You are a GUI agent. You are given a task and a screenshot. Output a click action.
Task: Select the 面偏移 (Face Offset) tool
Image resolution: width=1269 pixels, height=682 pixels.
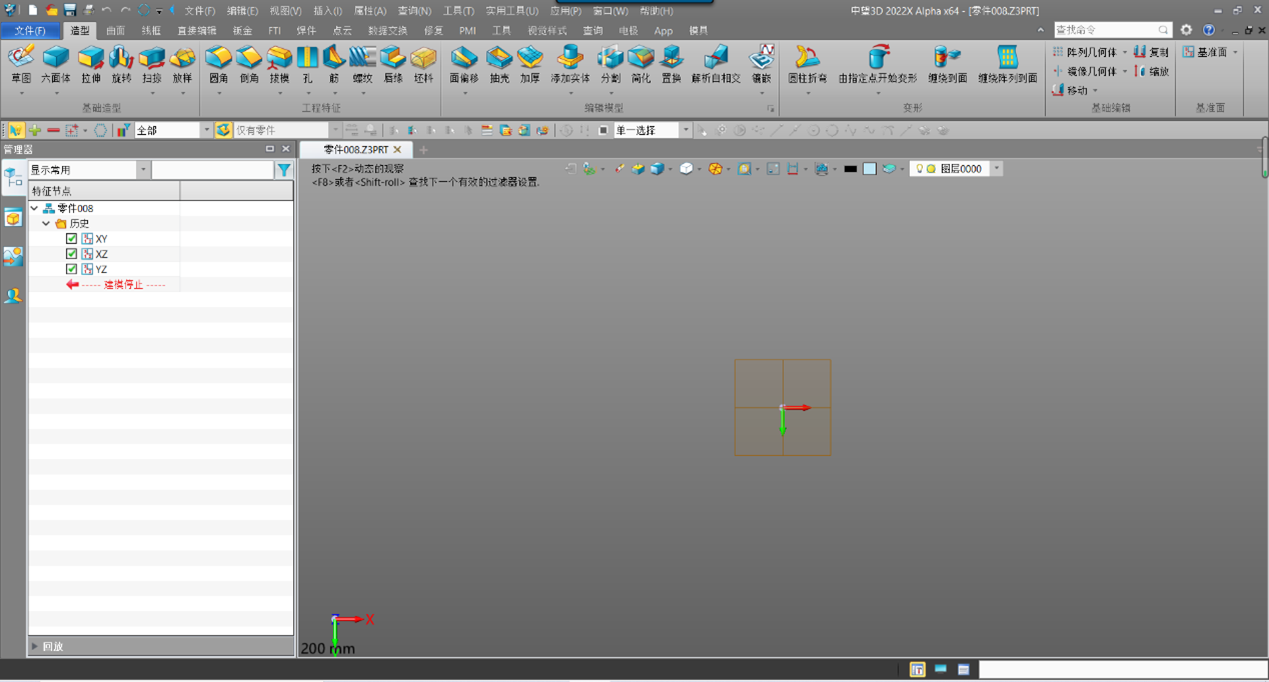pyautogui.click(x=464, y=64)
